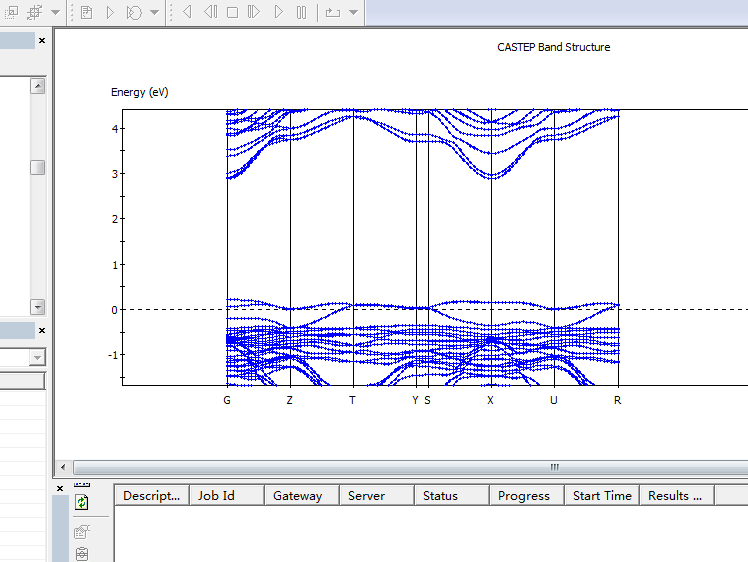Sort jobs by the Descript... column header
This screenshot has height=562, width=748.
pyautogui.click(x=152, y=496)
